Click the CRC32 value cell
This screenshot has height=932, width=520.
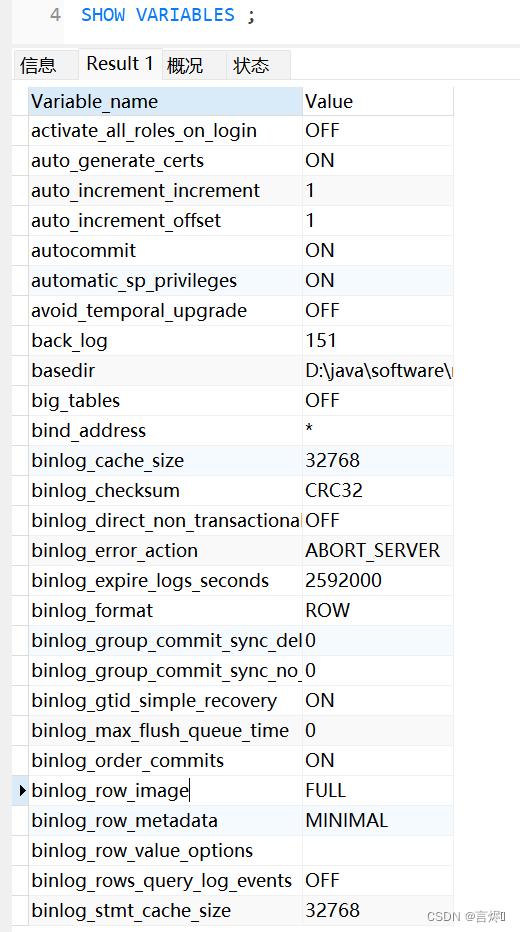pyautogui.click(x=378, y=491)
